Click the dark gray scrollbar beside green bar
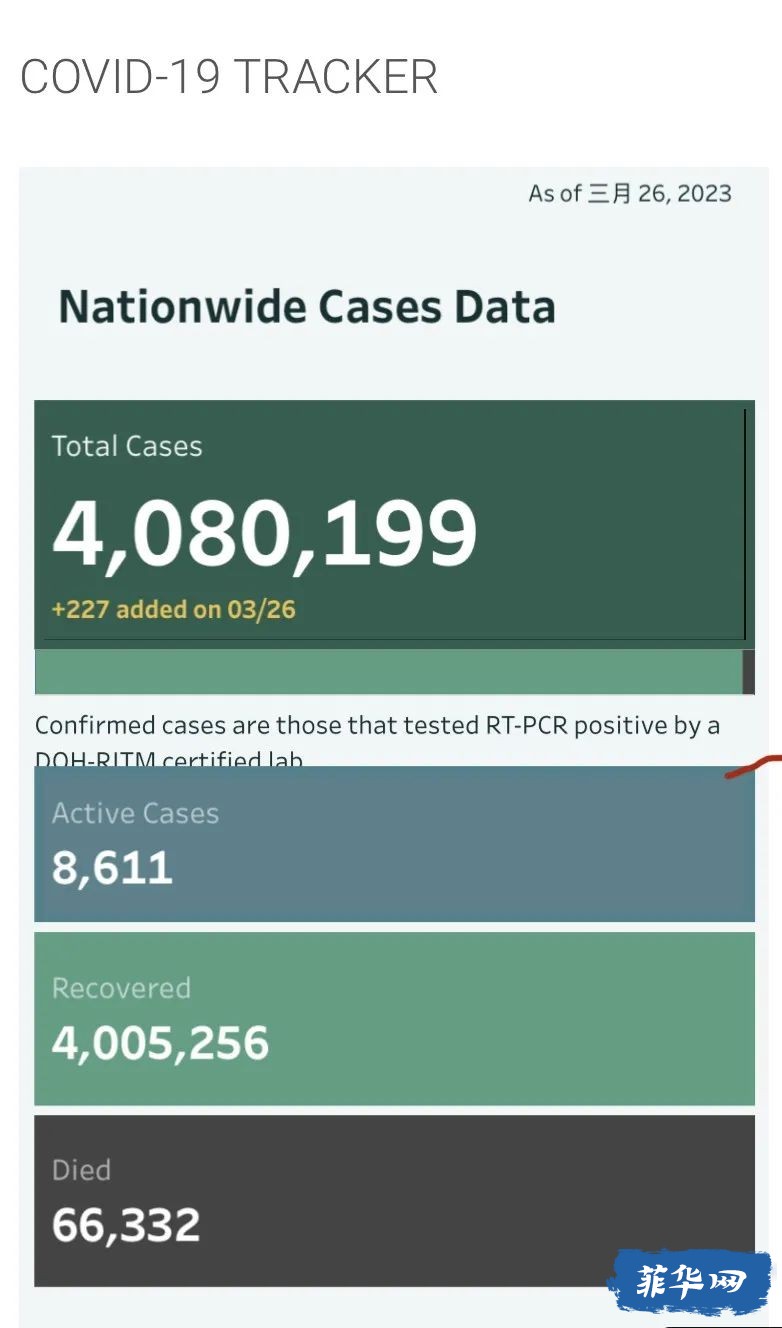 coord(749,671)
